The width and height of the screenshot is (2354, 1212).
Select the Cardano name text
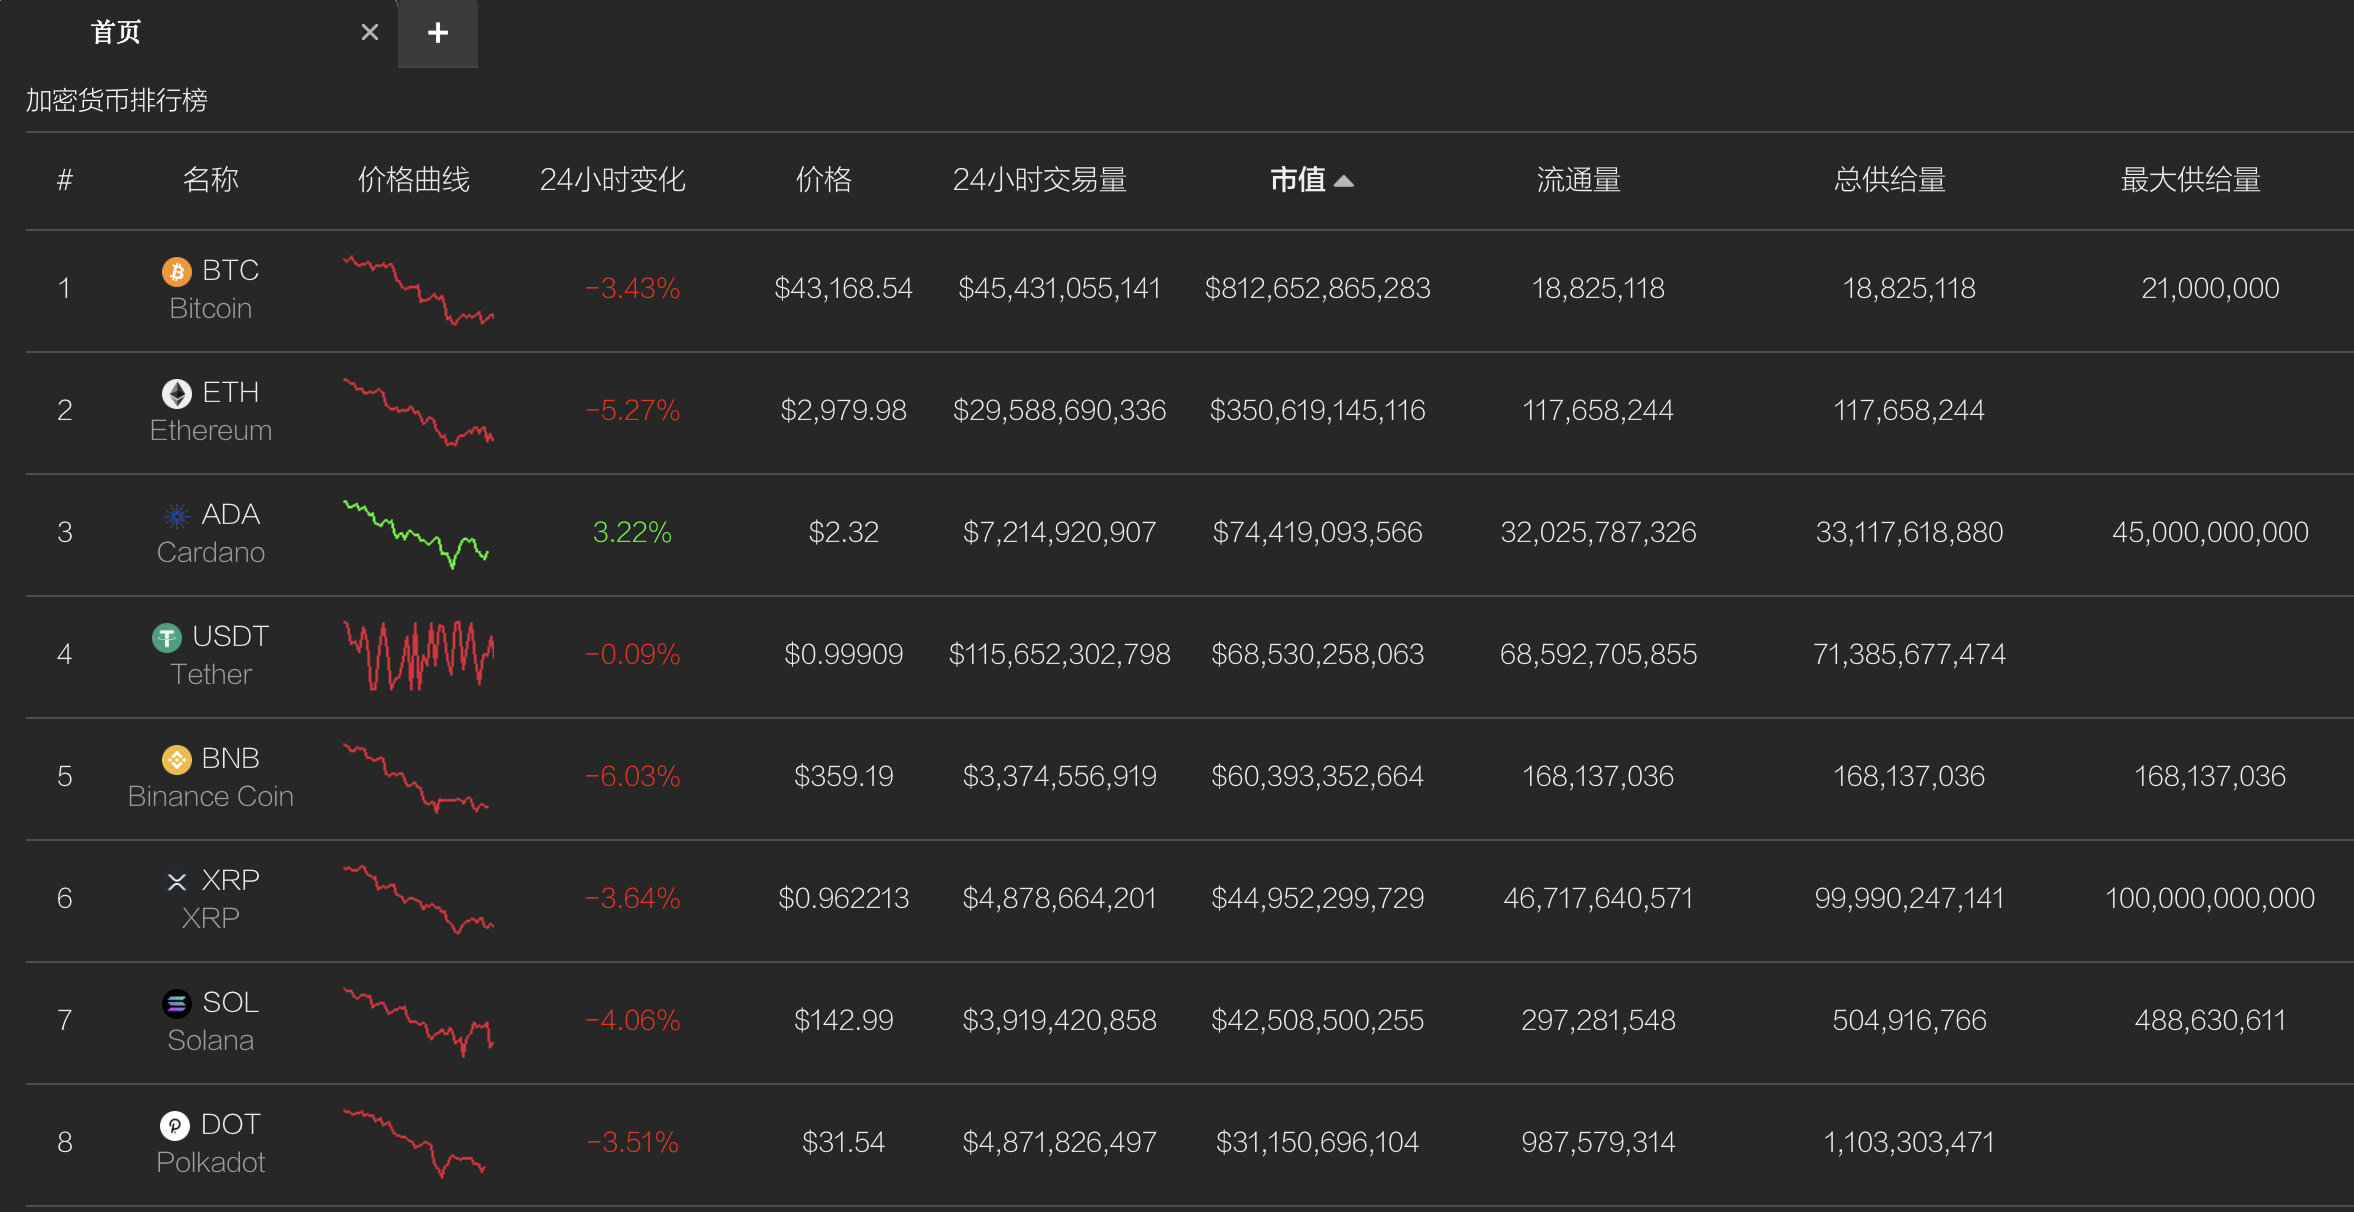tap(210, 553)
